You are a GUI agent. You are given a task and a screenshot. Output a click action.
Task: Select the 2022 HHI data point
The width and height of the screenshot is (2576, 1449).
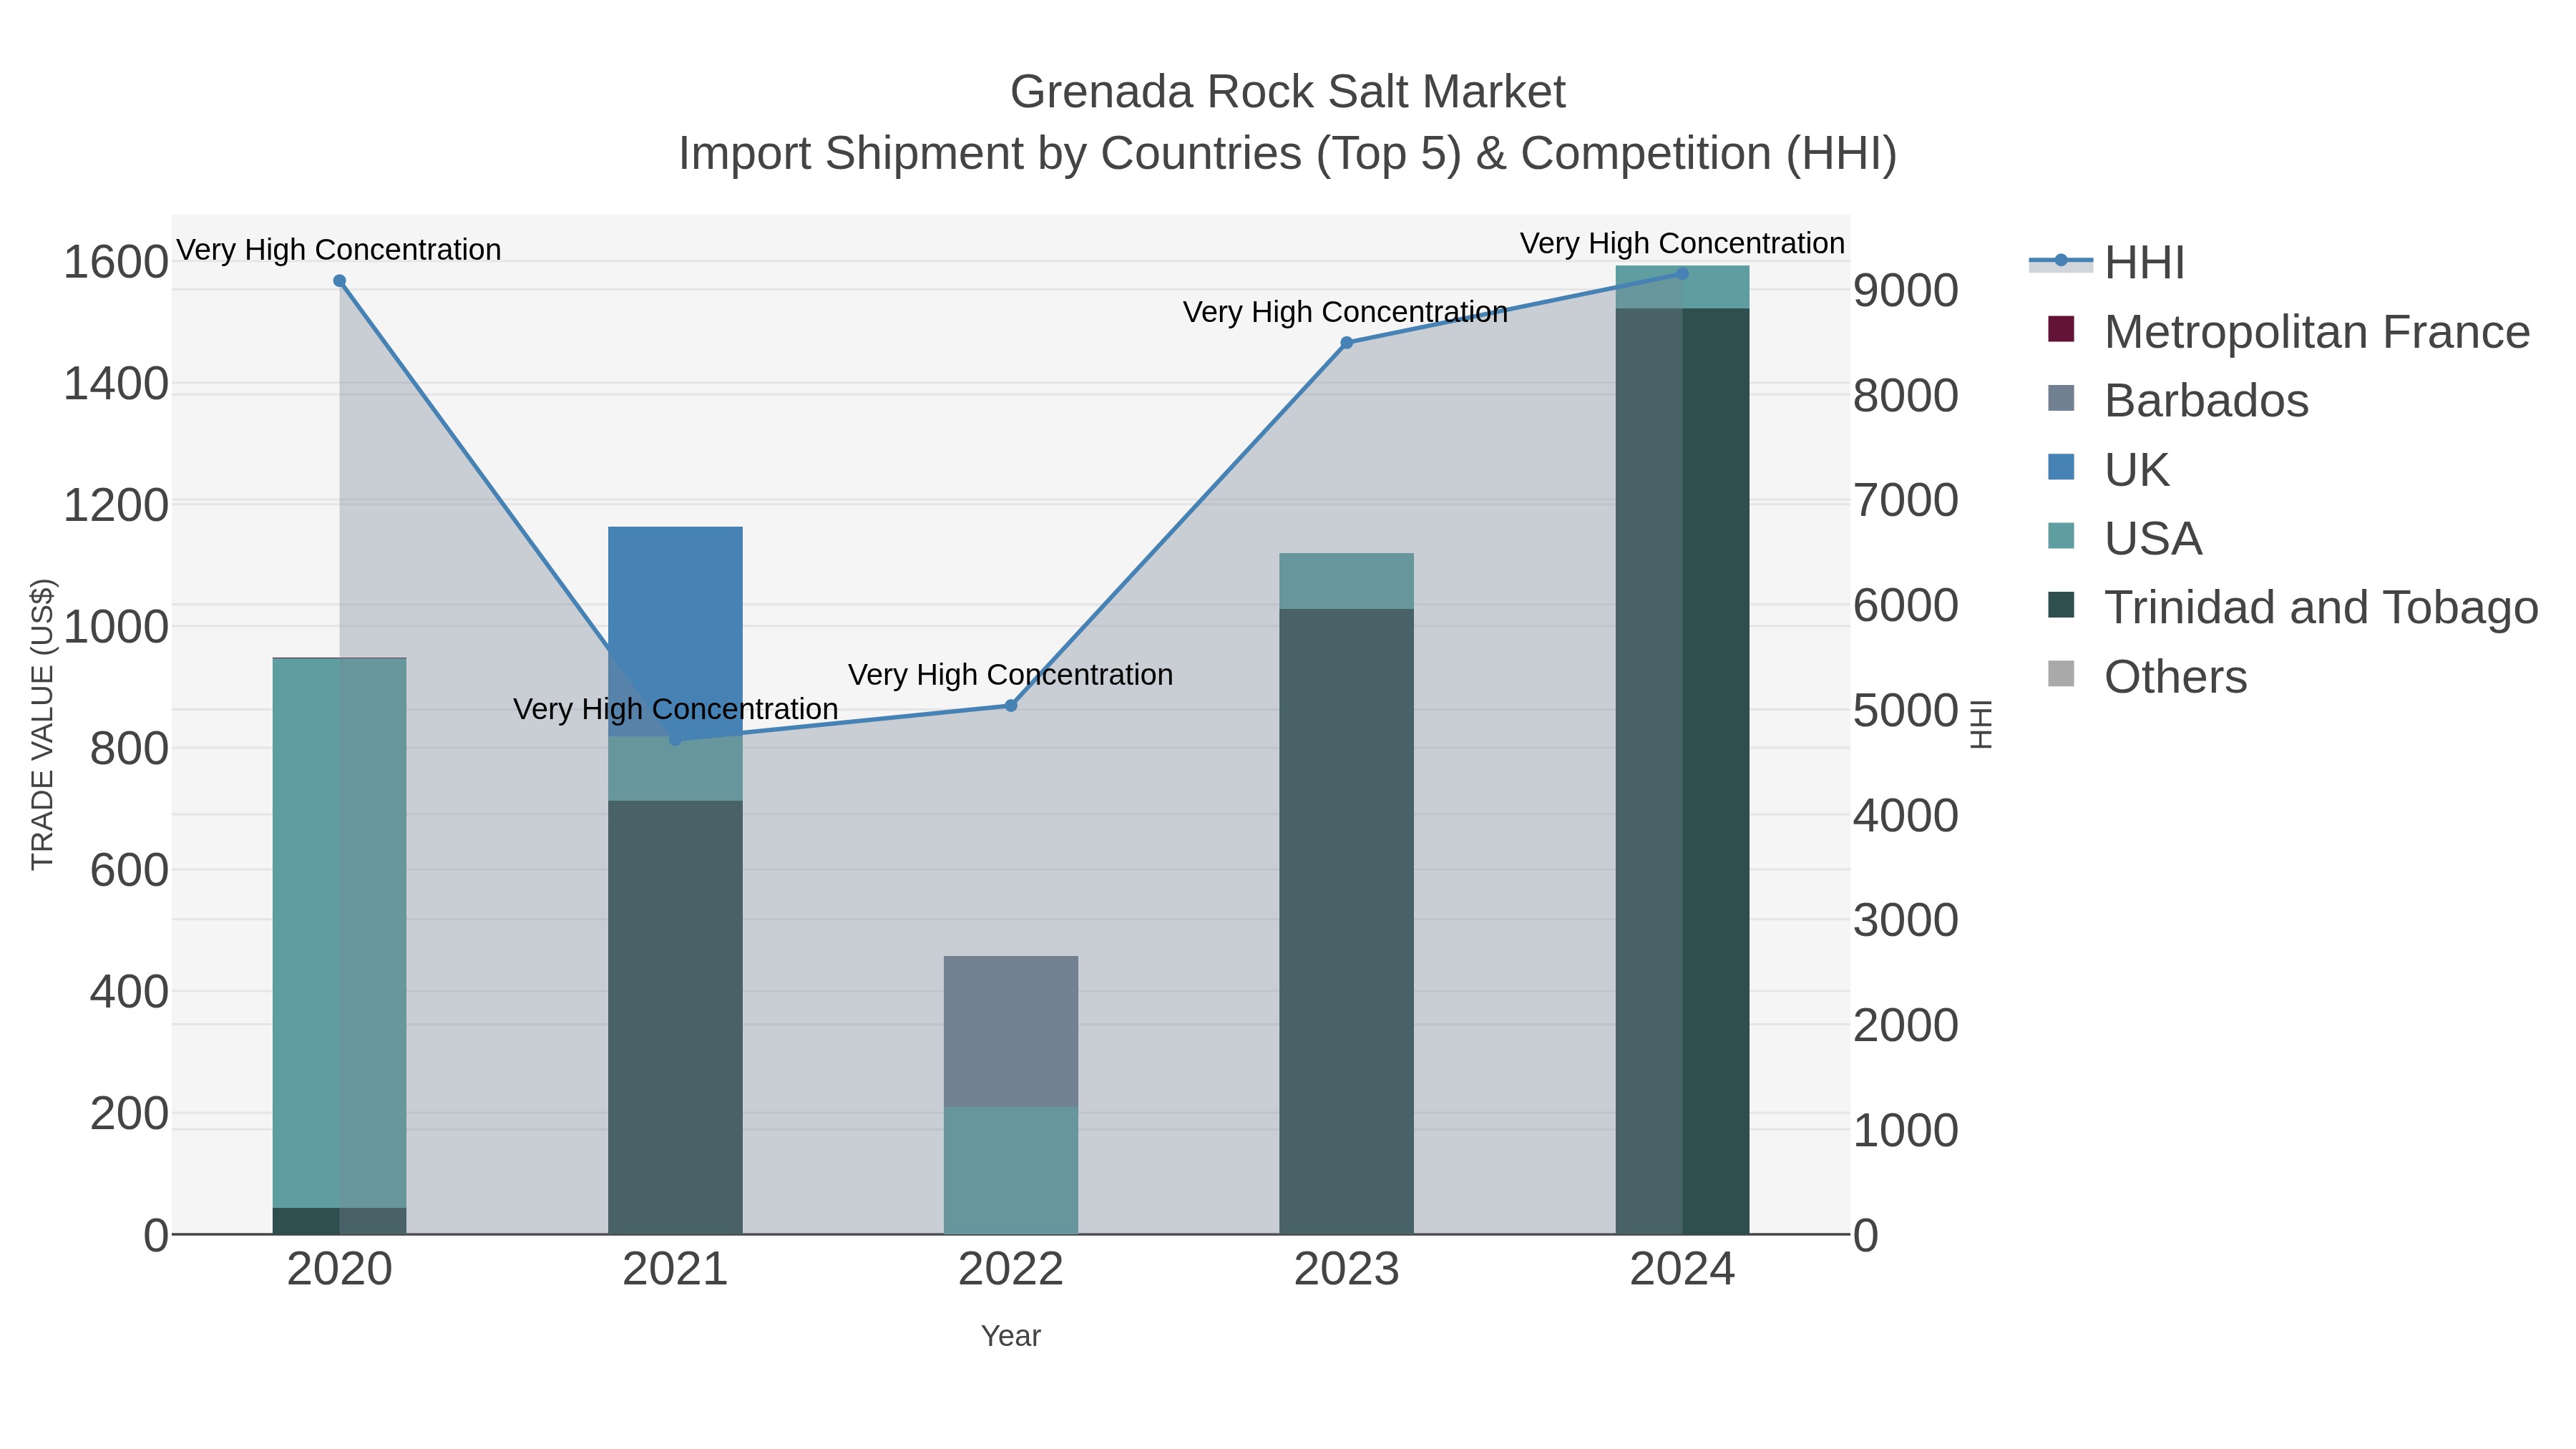[1011, 705]
